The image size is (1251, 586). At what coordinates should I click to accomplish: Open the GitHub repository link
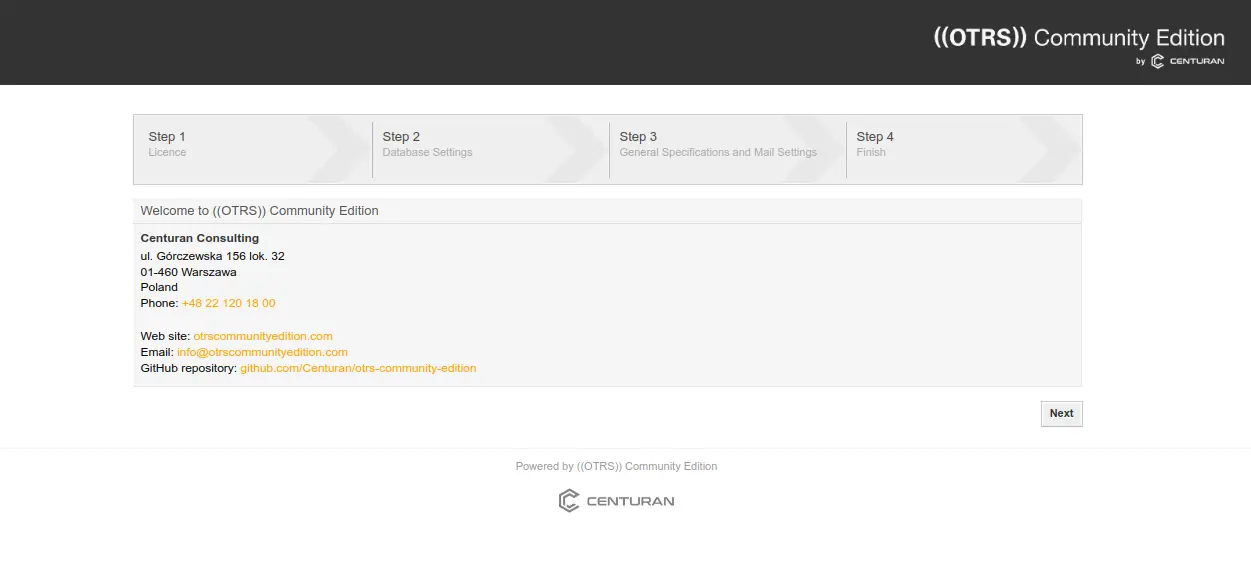(358, 368)
